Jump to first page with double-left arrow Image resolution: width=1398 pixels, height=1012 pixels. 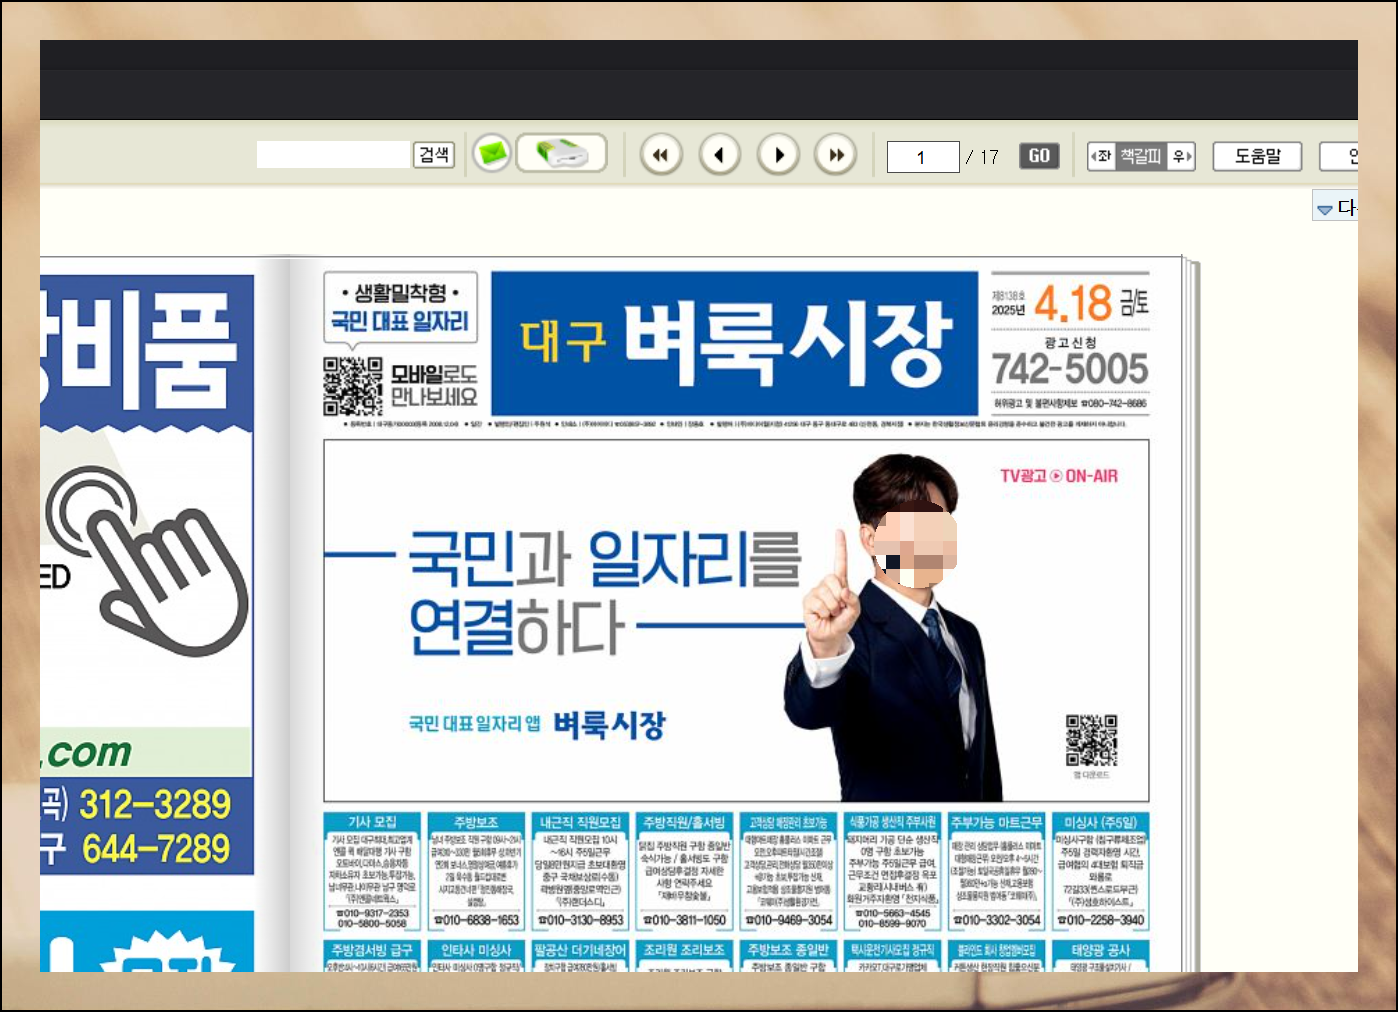click(x=660, y=155)
